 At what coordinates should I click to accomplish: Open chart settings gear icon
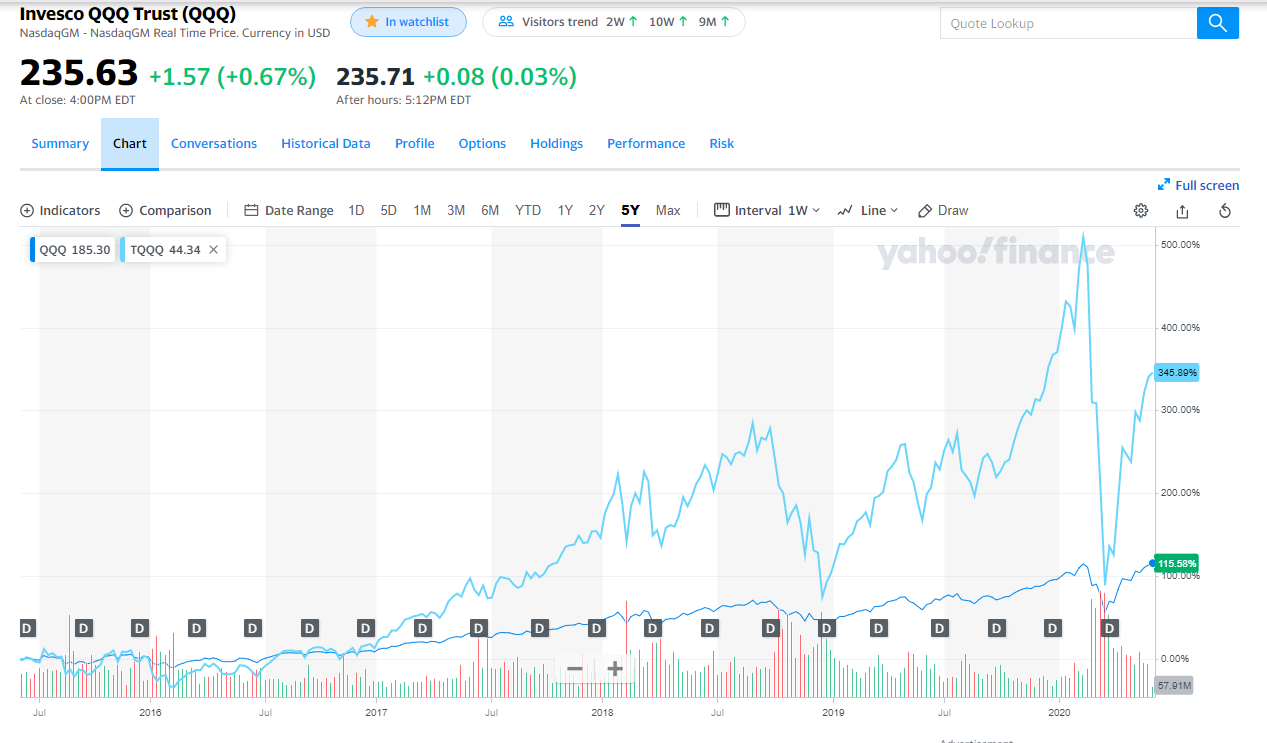tap(1141, 211)
